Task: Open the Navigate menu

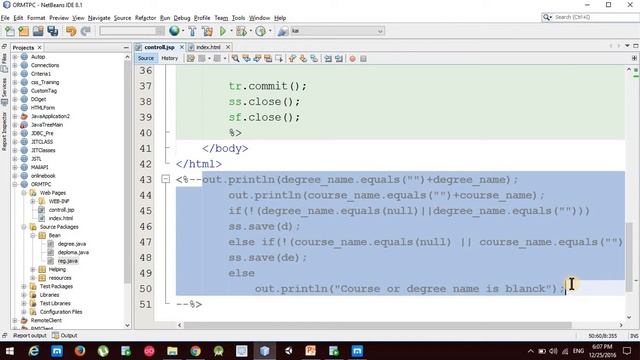Action: pyautogui.click(x=99, y=18)
